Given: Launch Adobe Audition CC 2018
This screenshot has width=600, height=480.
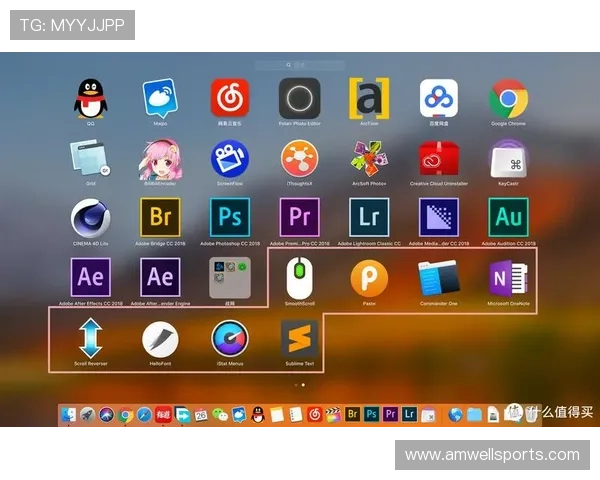Looking at the screenshot, I should (508, 216).
